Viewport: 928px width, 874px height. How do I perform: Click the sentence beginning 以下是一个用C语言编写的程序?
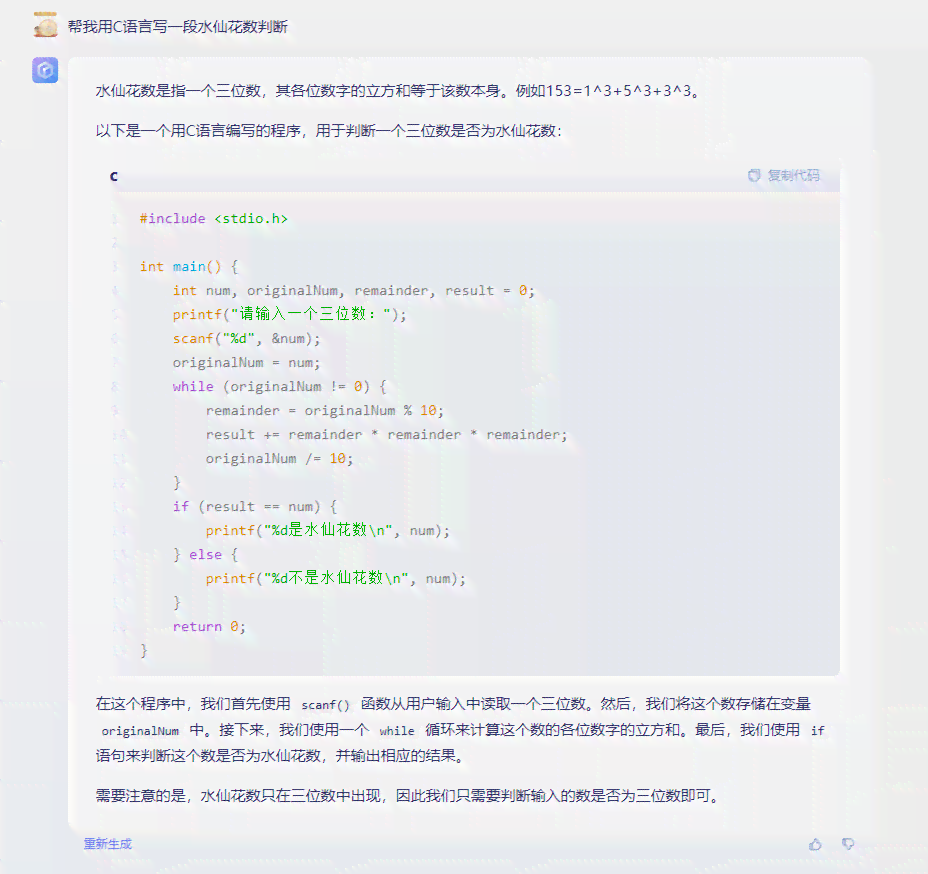(328, 131)
